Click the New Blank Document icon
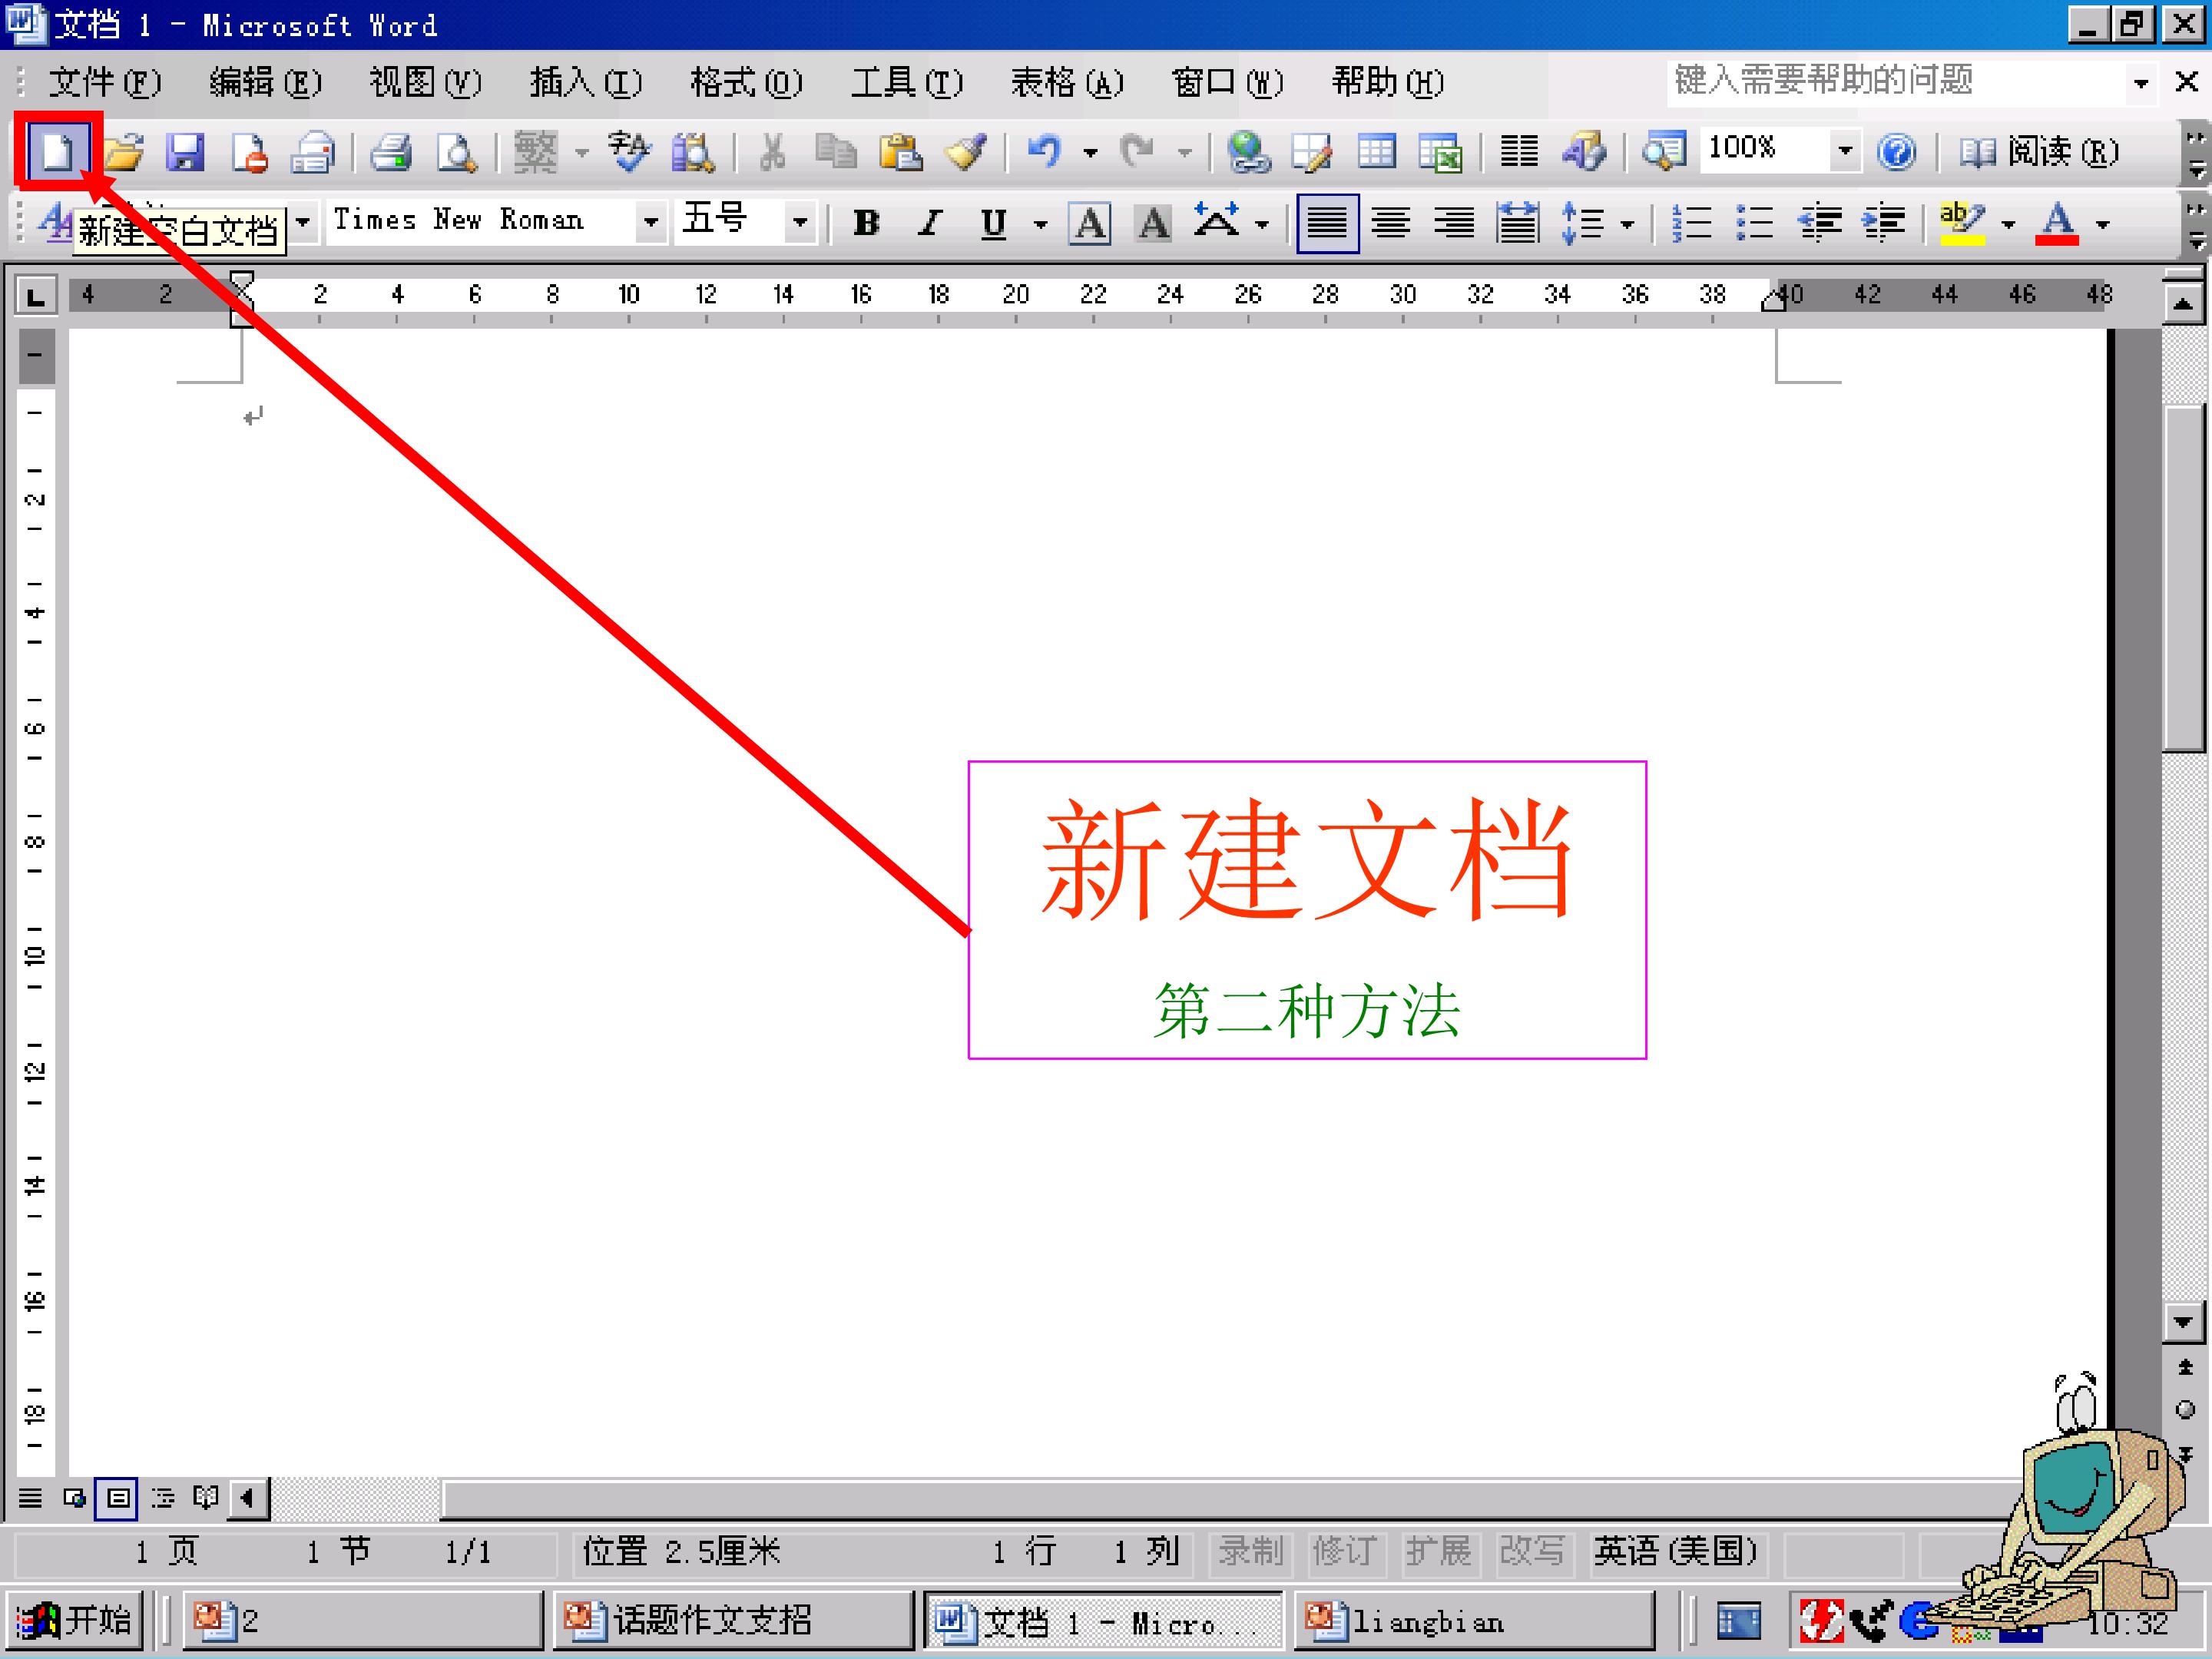 pyautogui.click(x=57, y=152)
